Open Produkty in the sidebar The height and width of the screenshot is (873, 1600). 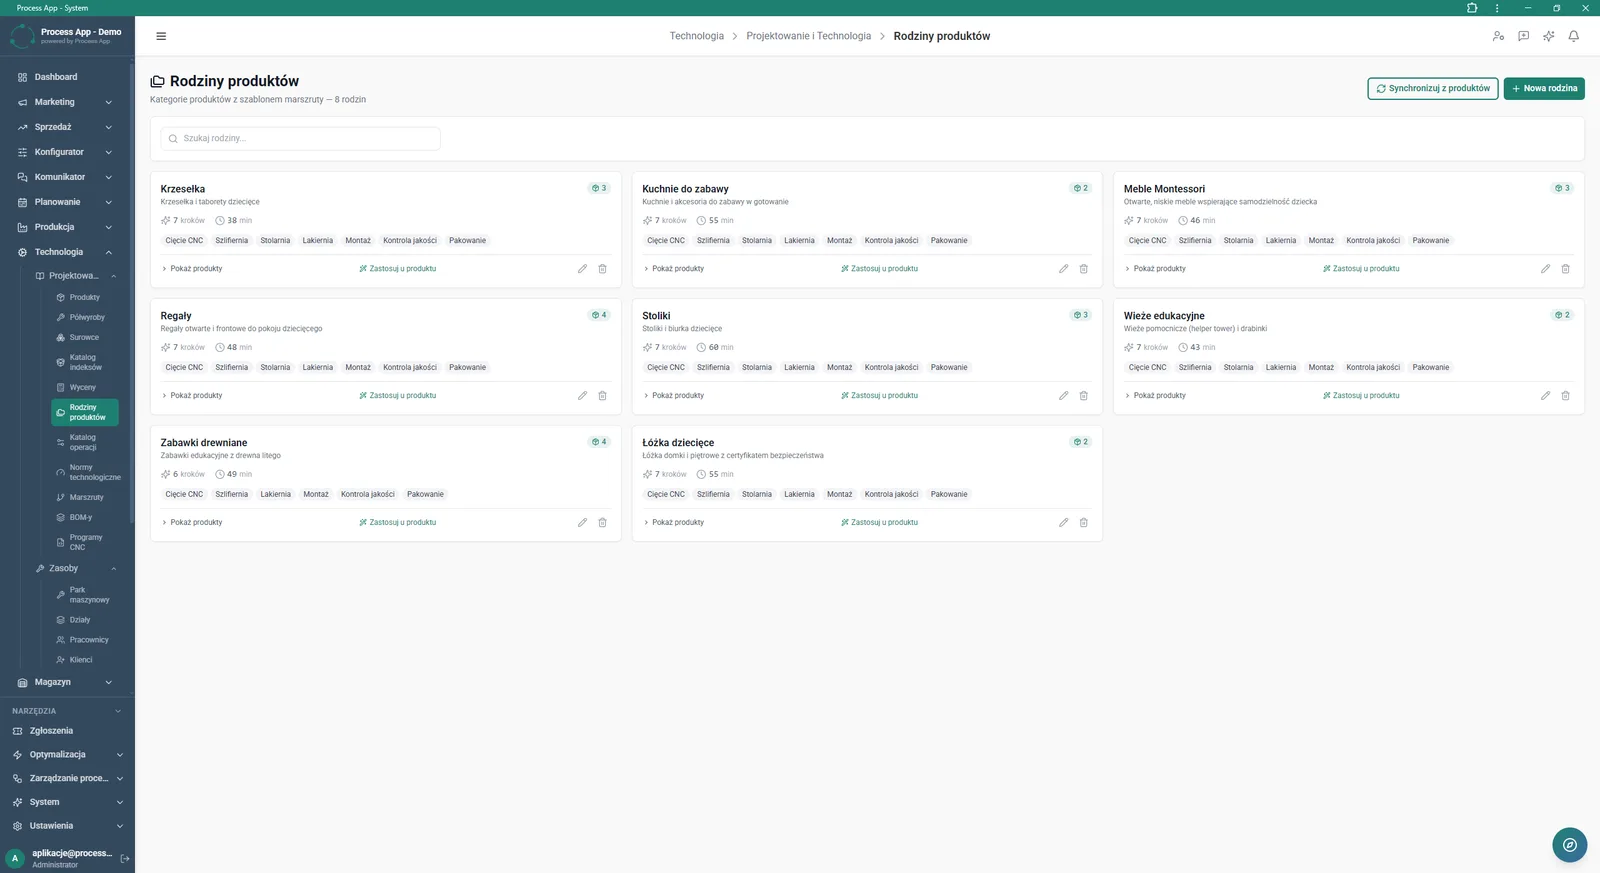click(x=84, y=297)
